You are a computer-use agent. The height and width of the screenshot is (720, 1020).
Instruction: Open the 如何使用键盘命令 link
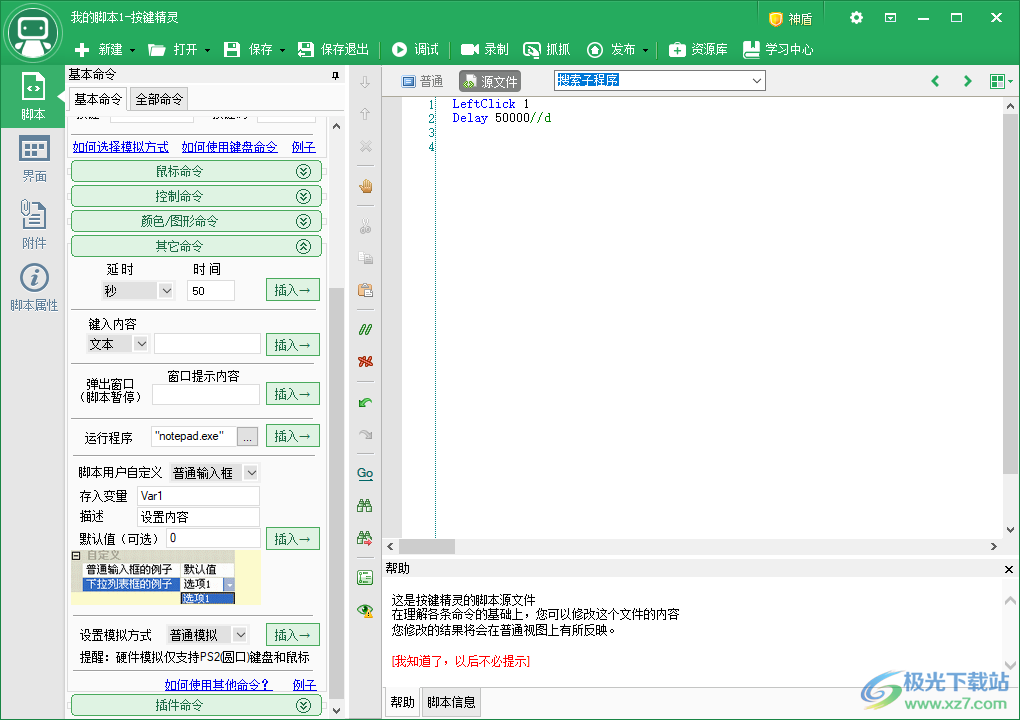coord(230,147)
